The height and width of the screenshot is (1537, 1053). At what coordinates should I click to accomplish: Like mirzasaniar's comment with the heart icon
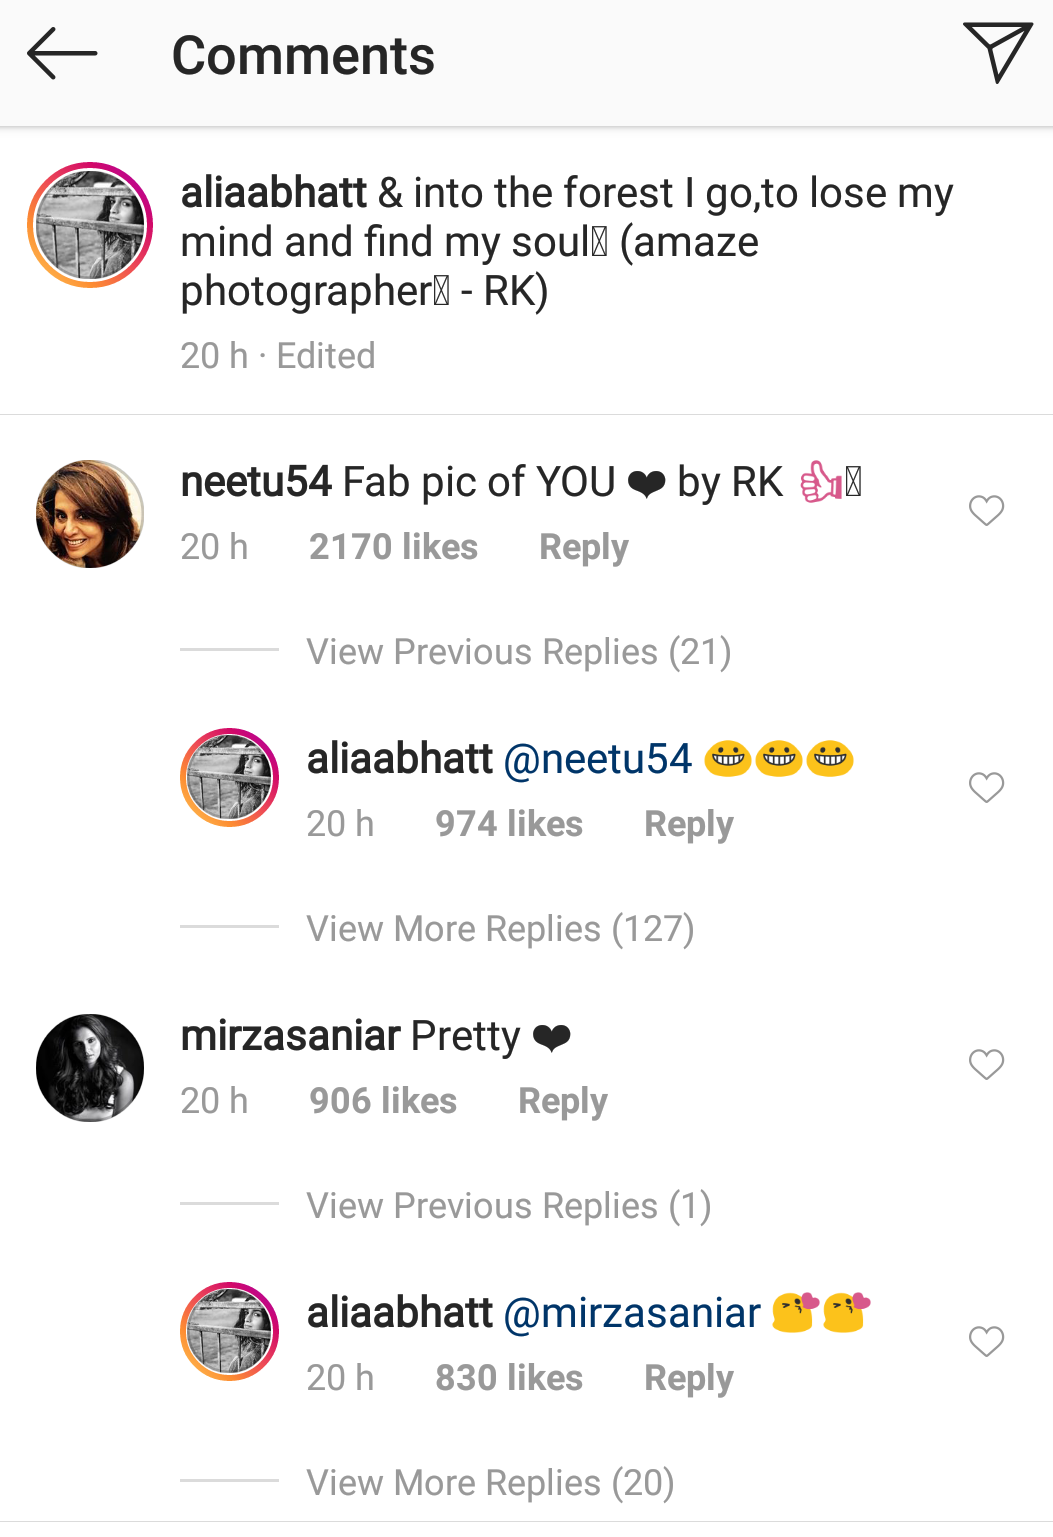[986, 1064]
